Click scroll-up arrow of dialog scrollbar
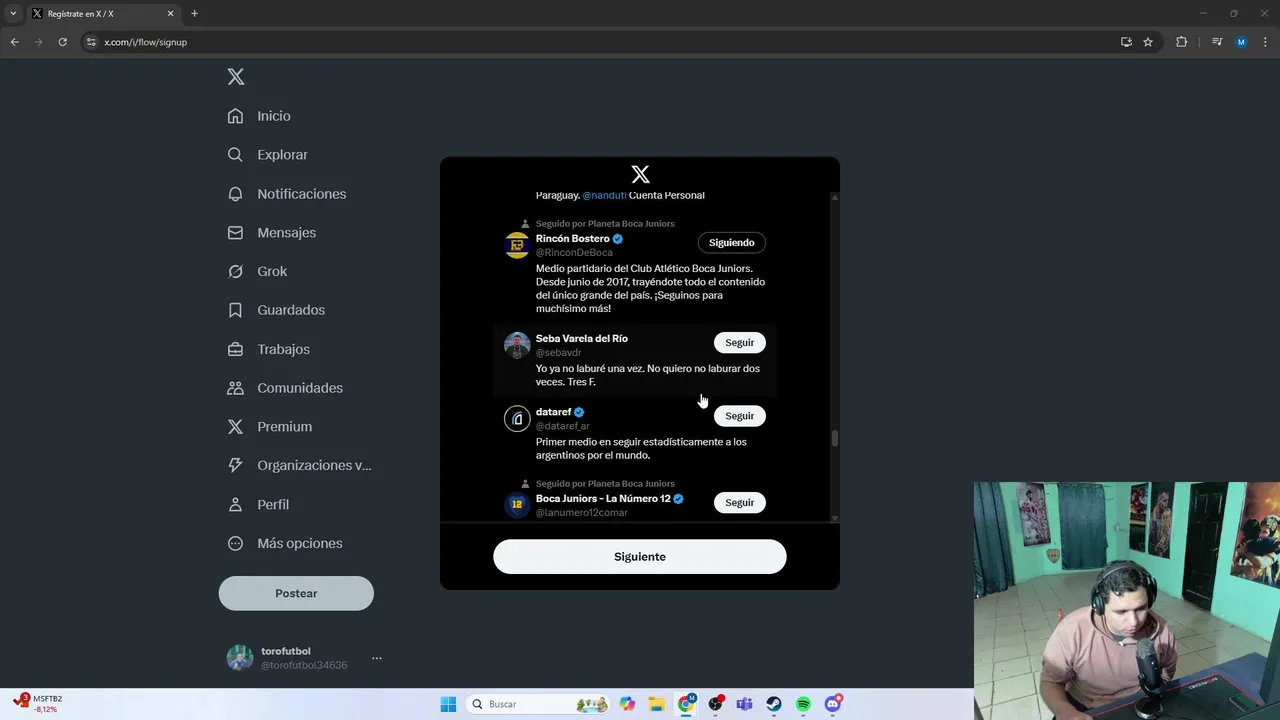 [x=835, y=197]
